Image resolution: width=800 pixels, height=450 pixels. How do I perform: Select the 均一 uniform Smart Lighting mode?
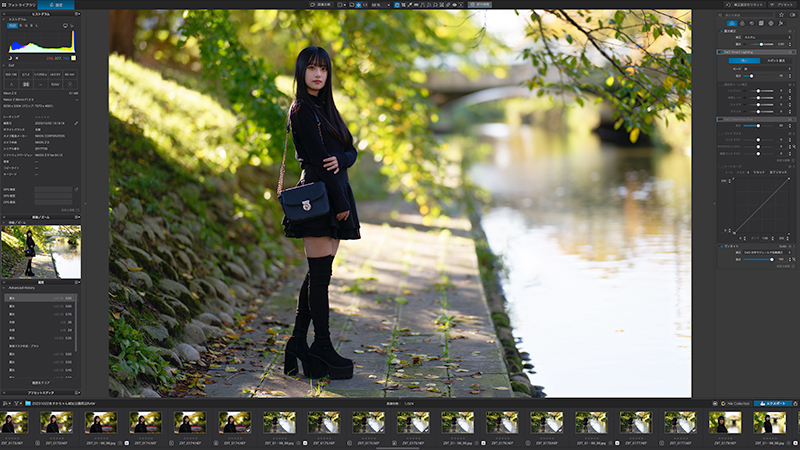pos(744,61)
